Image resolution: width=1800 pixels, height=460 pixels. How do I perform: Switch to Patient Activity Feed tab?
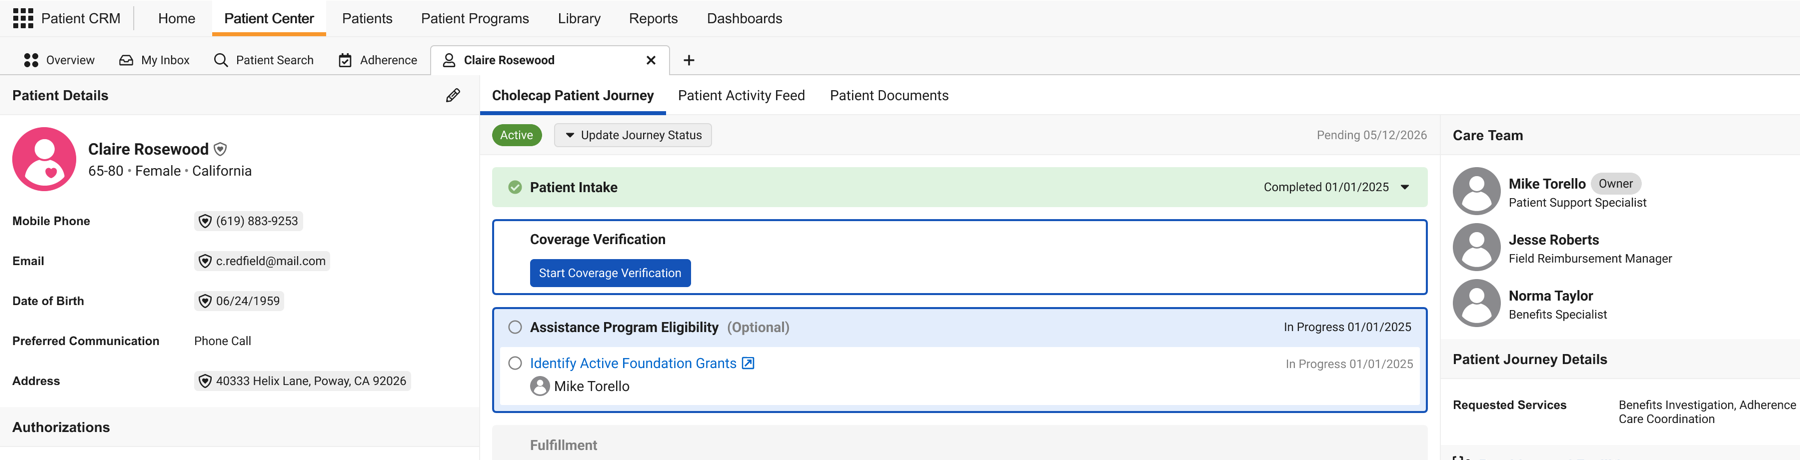(741, 96)
